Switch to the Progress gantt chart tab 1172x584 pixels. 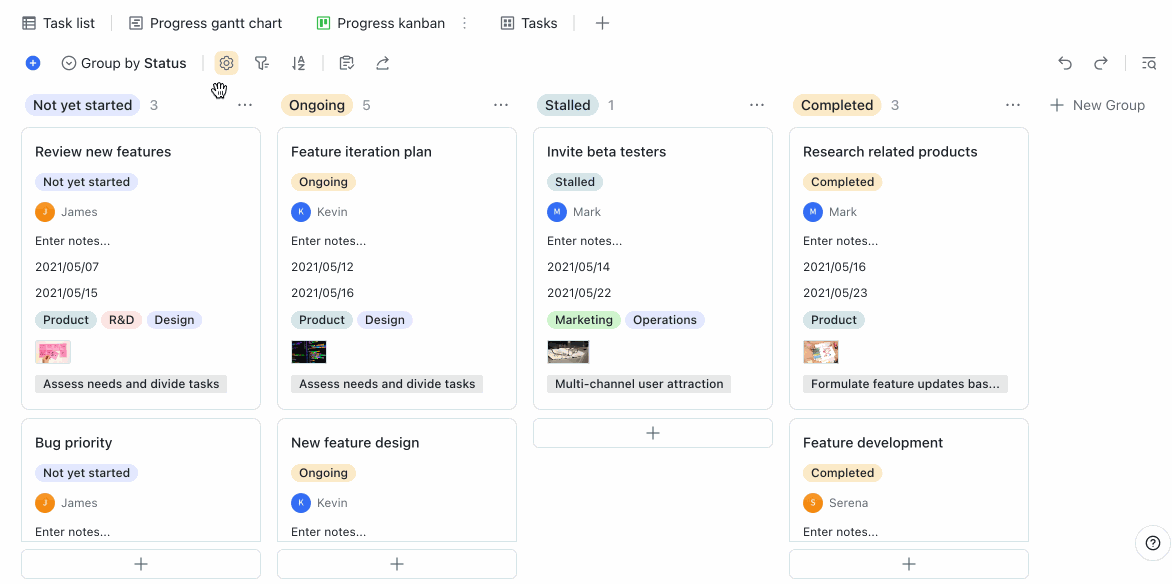pos(205,22)
